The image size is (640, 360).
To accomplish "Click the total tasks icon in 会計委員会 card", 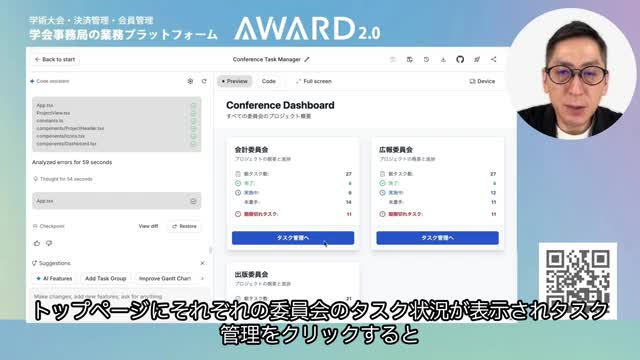I will click(x=238, y=174).
